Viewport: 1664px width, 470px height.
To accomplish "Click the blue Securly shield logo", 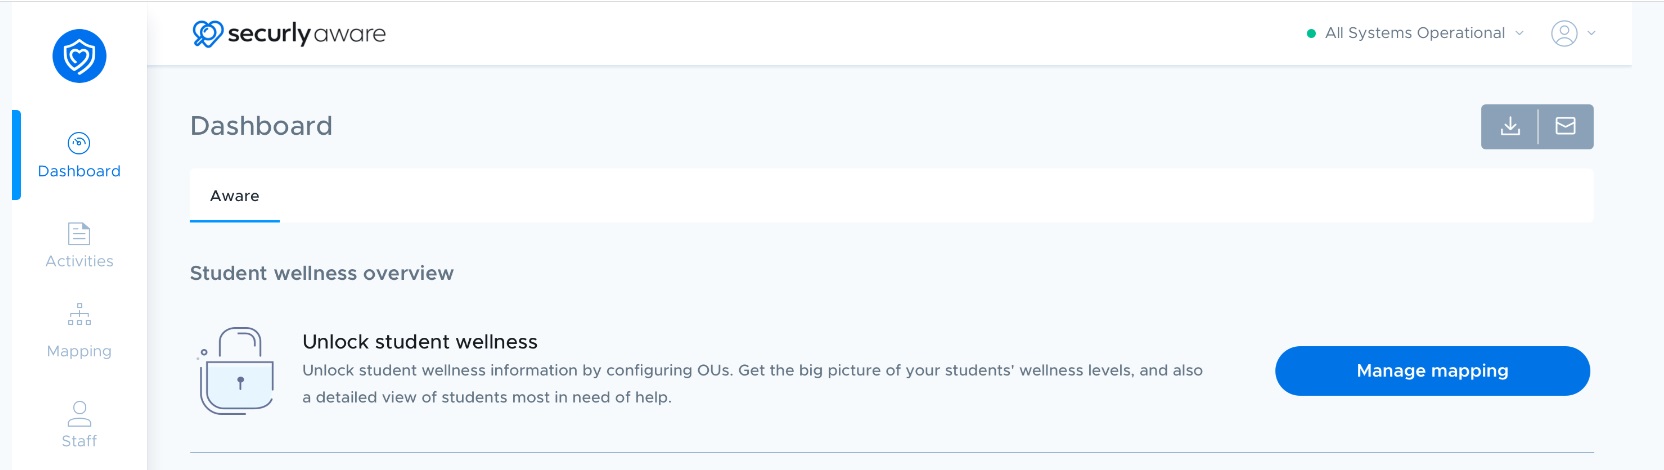I will [79, 56].
